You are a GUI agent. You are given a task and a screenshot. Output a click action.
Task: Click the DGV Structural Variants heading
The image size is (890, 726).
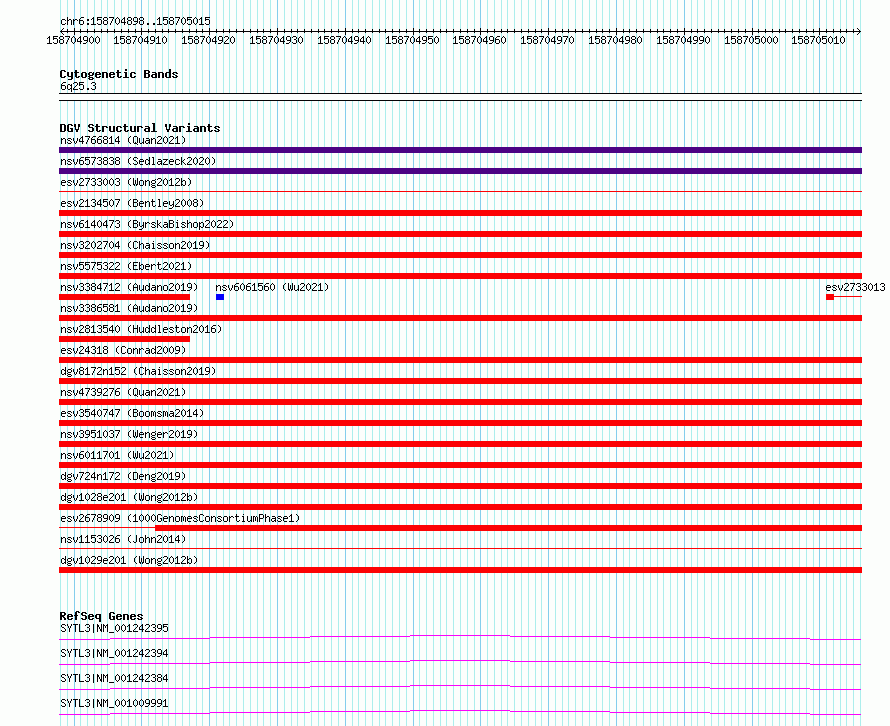[x=140, y=128]
